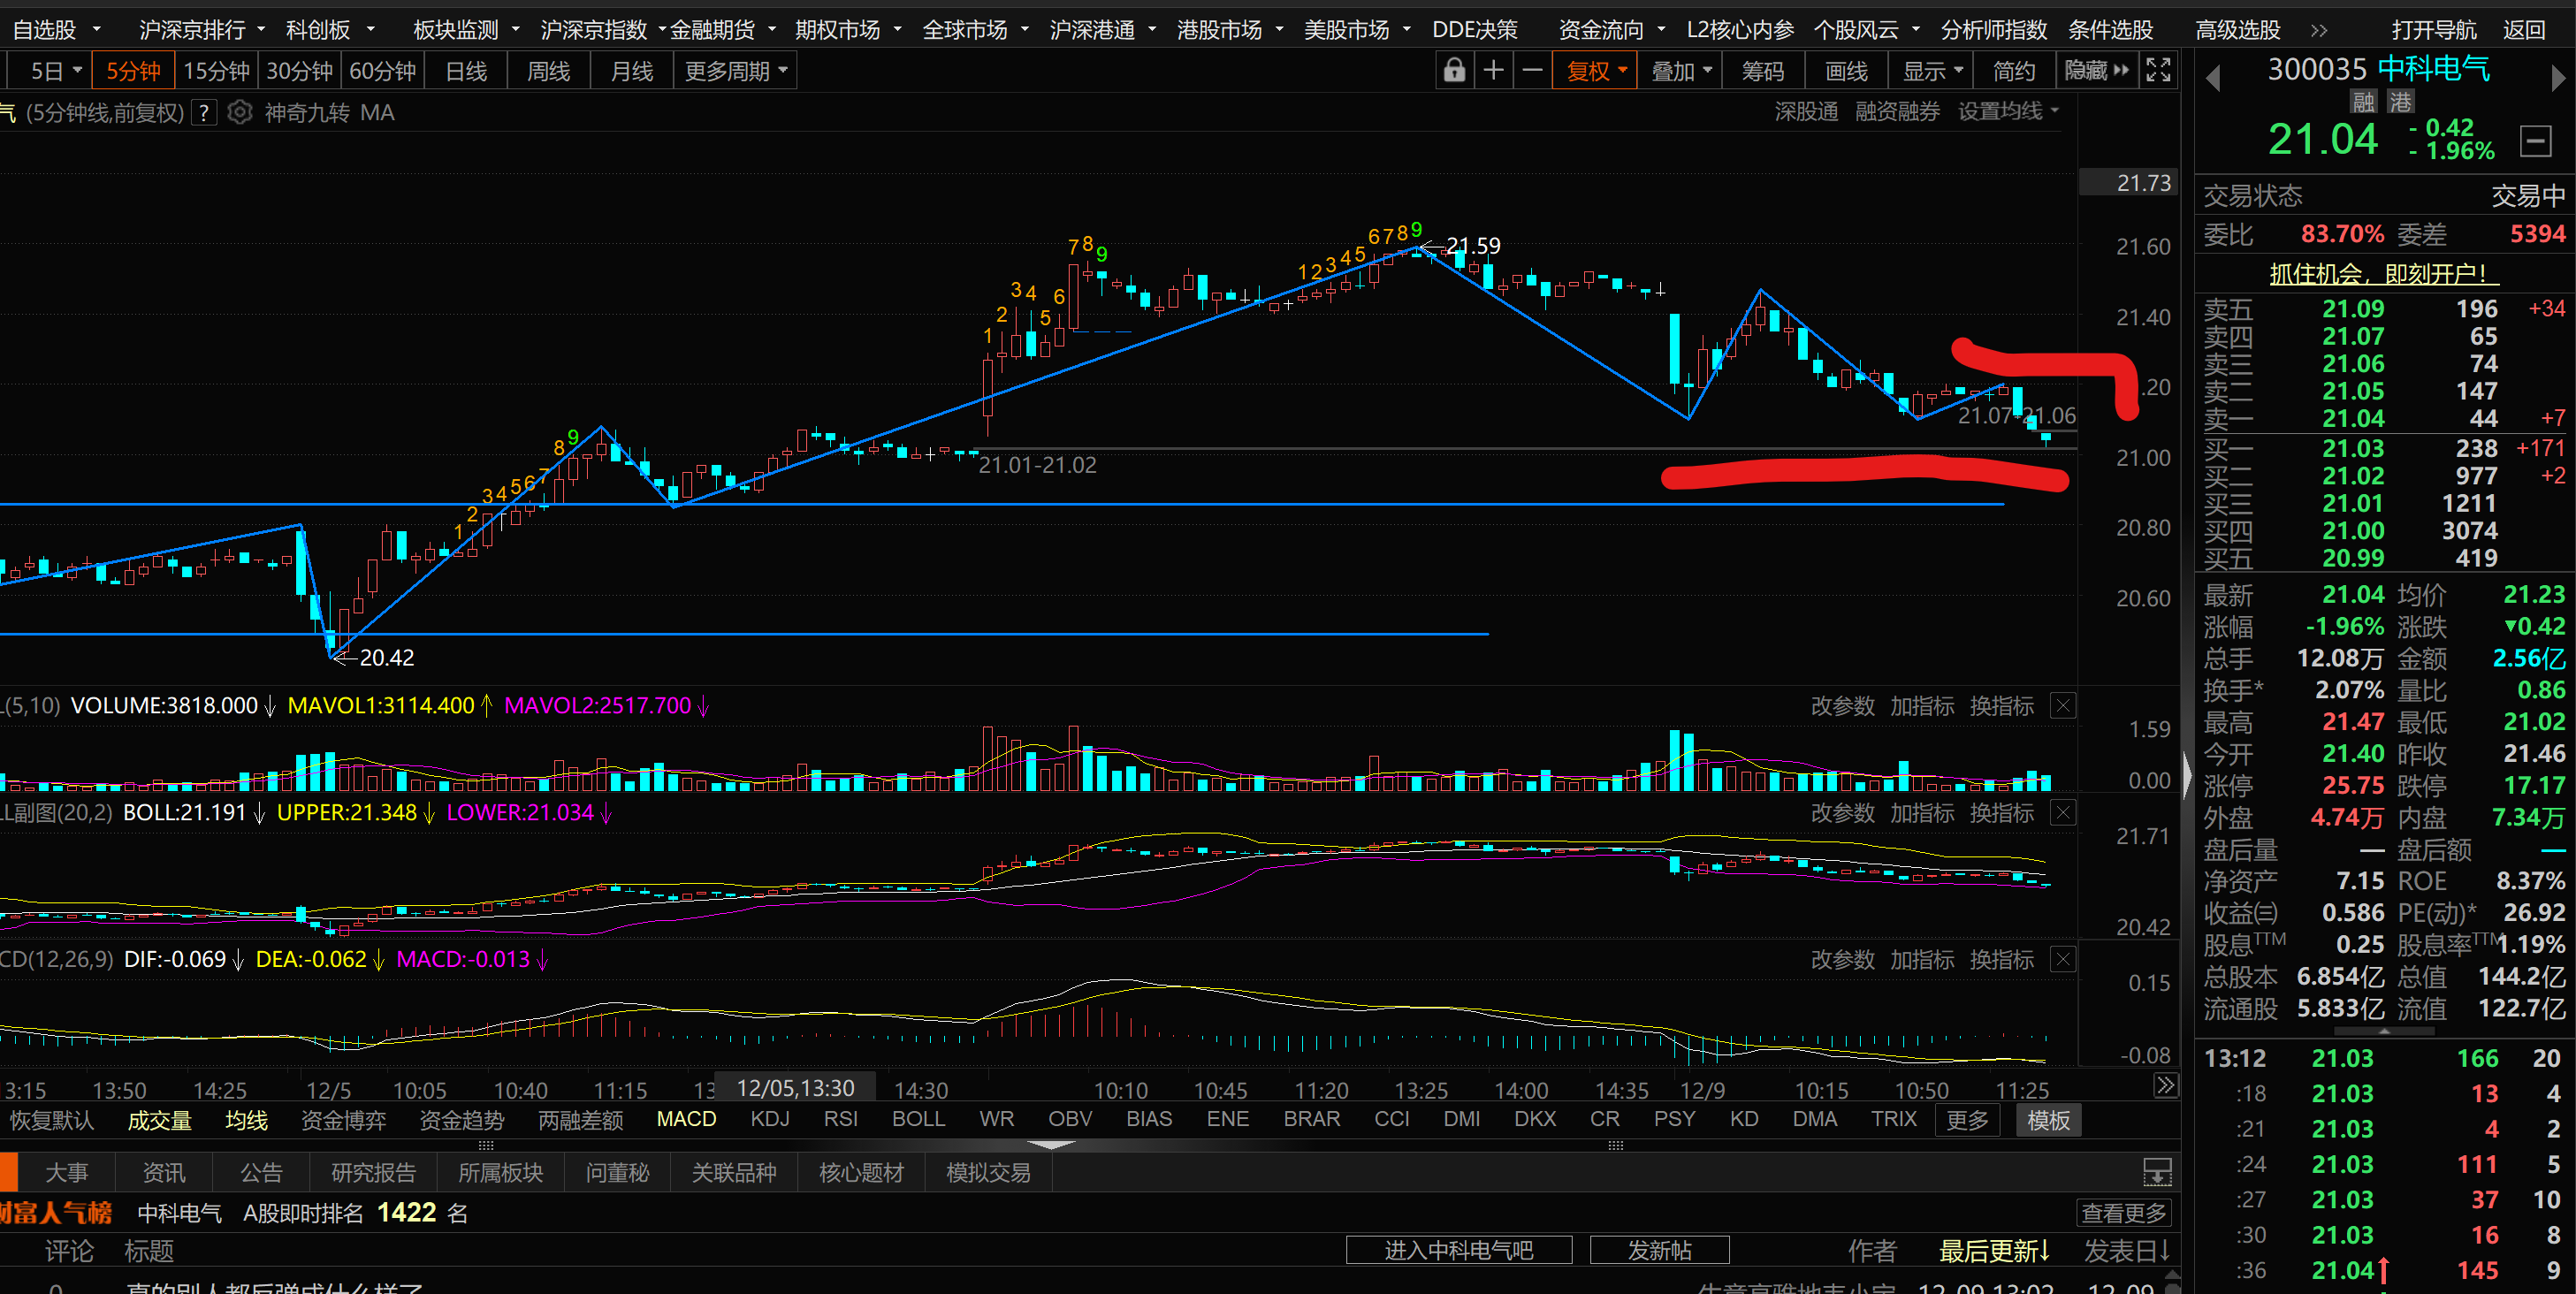Zoom out chart with minus icon
Image resolution: width=2576 pixels, height=1294 pixels.
tap(1532, 71)
